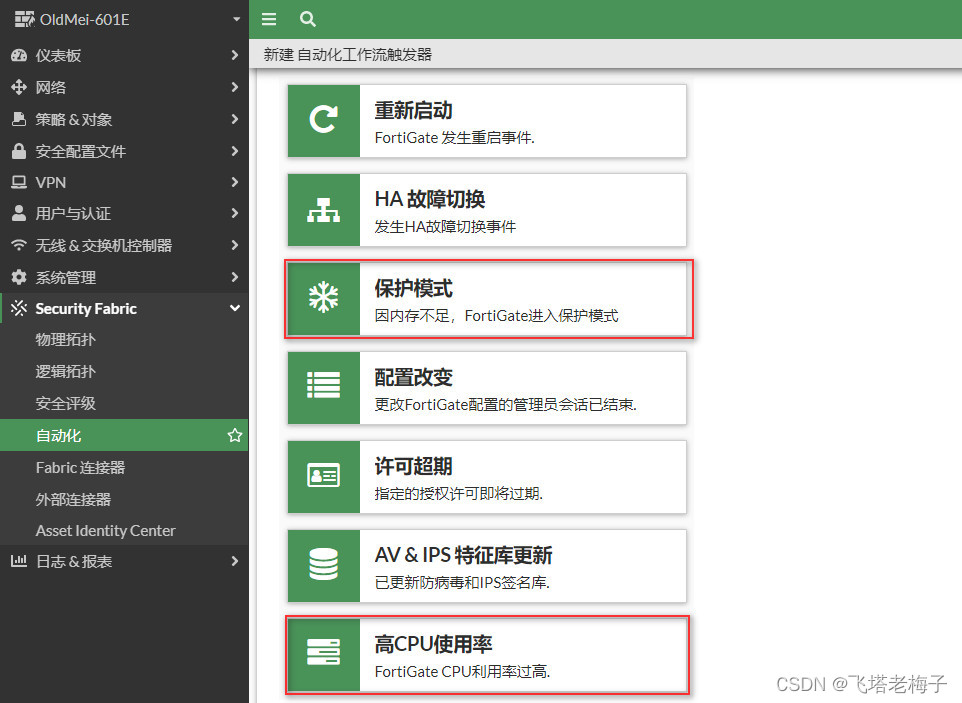Screen dimensions: 962x703
Task: Click the lock icon next to 安全配置文件
Action: [19, 151]
